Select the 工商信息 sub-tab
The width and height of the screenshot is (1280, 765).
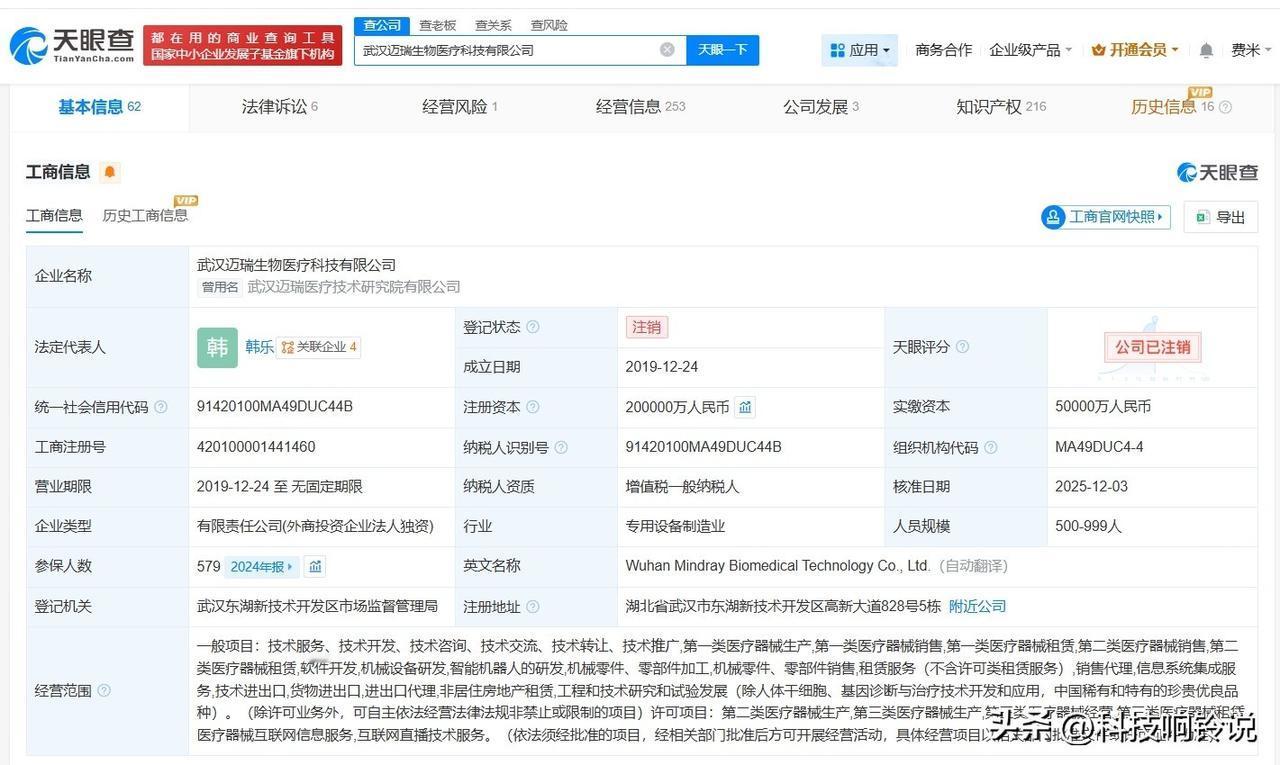tap(54, 216)
